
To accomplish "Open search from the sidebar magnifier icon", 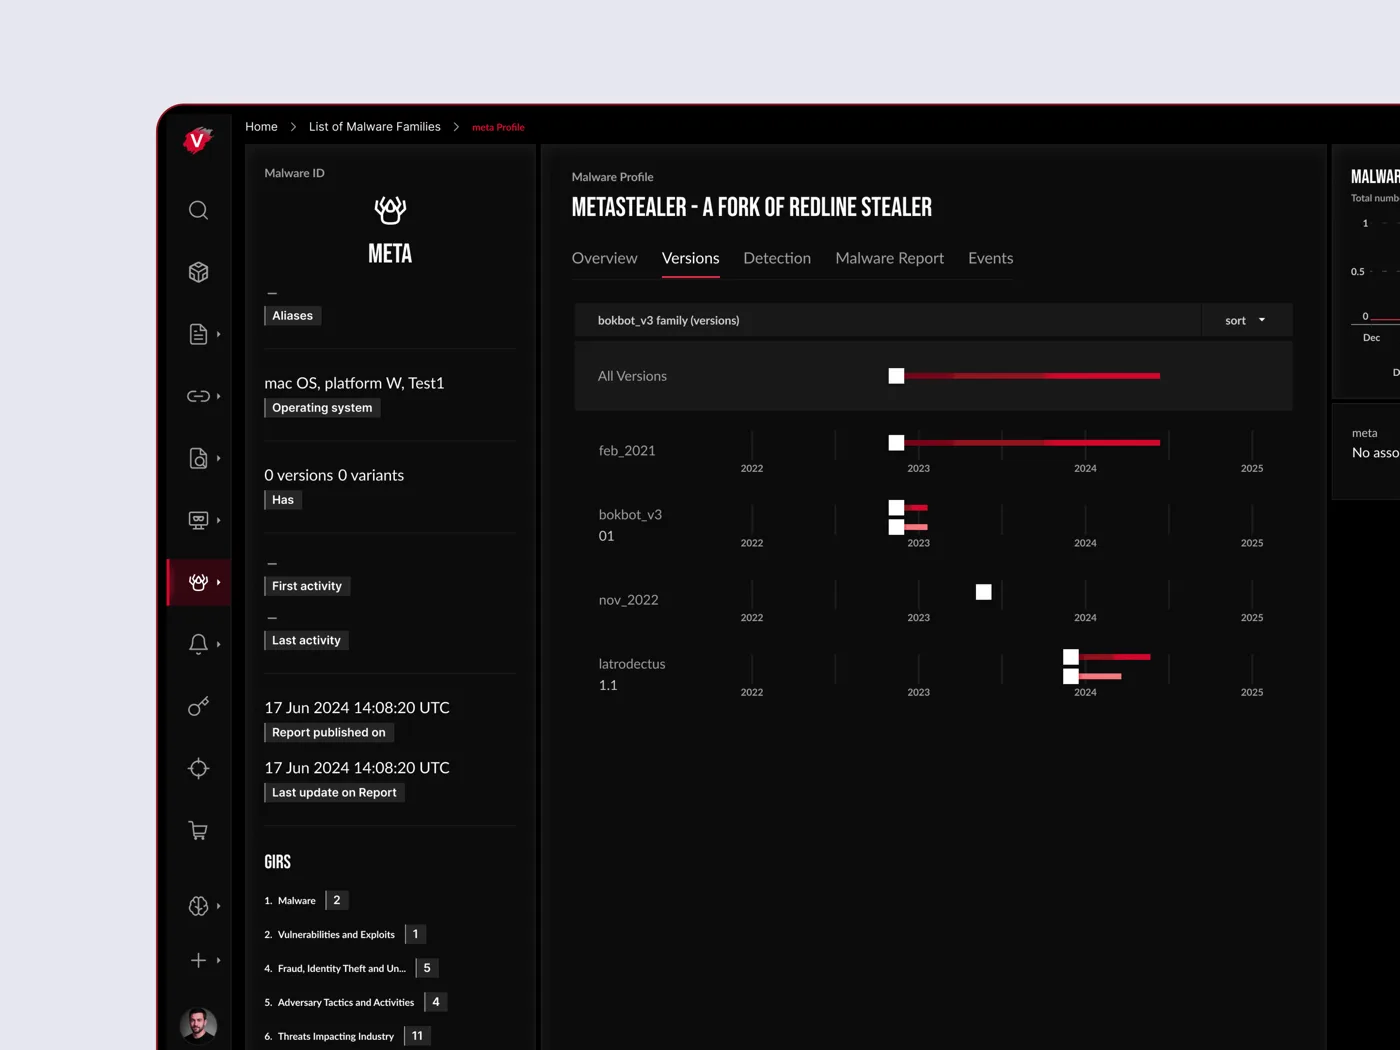I will (x=198, y=210).
